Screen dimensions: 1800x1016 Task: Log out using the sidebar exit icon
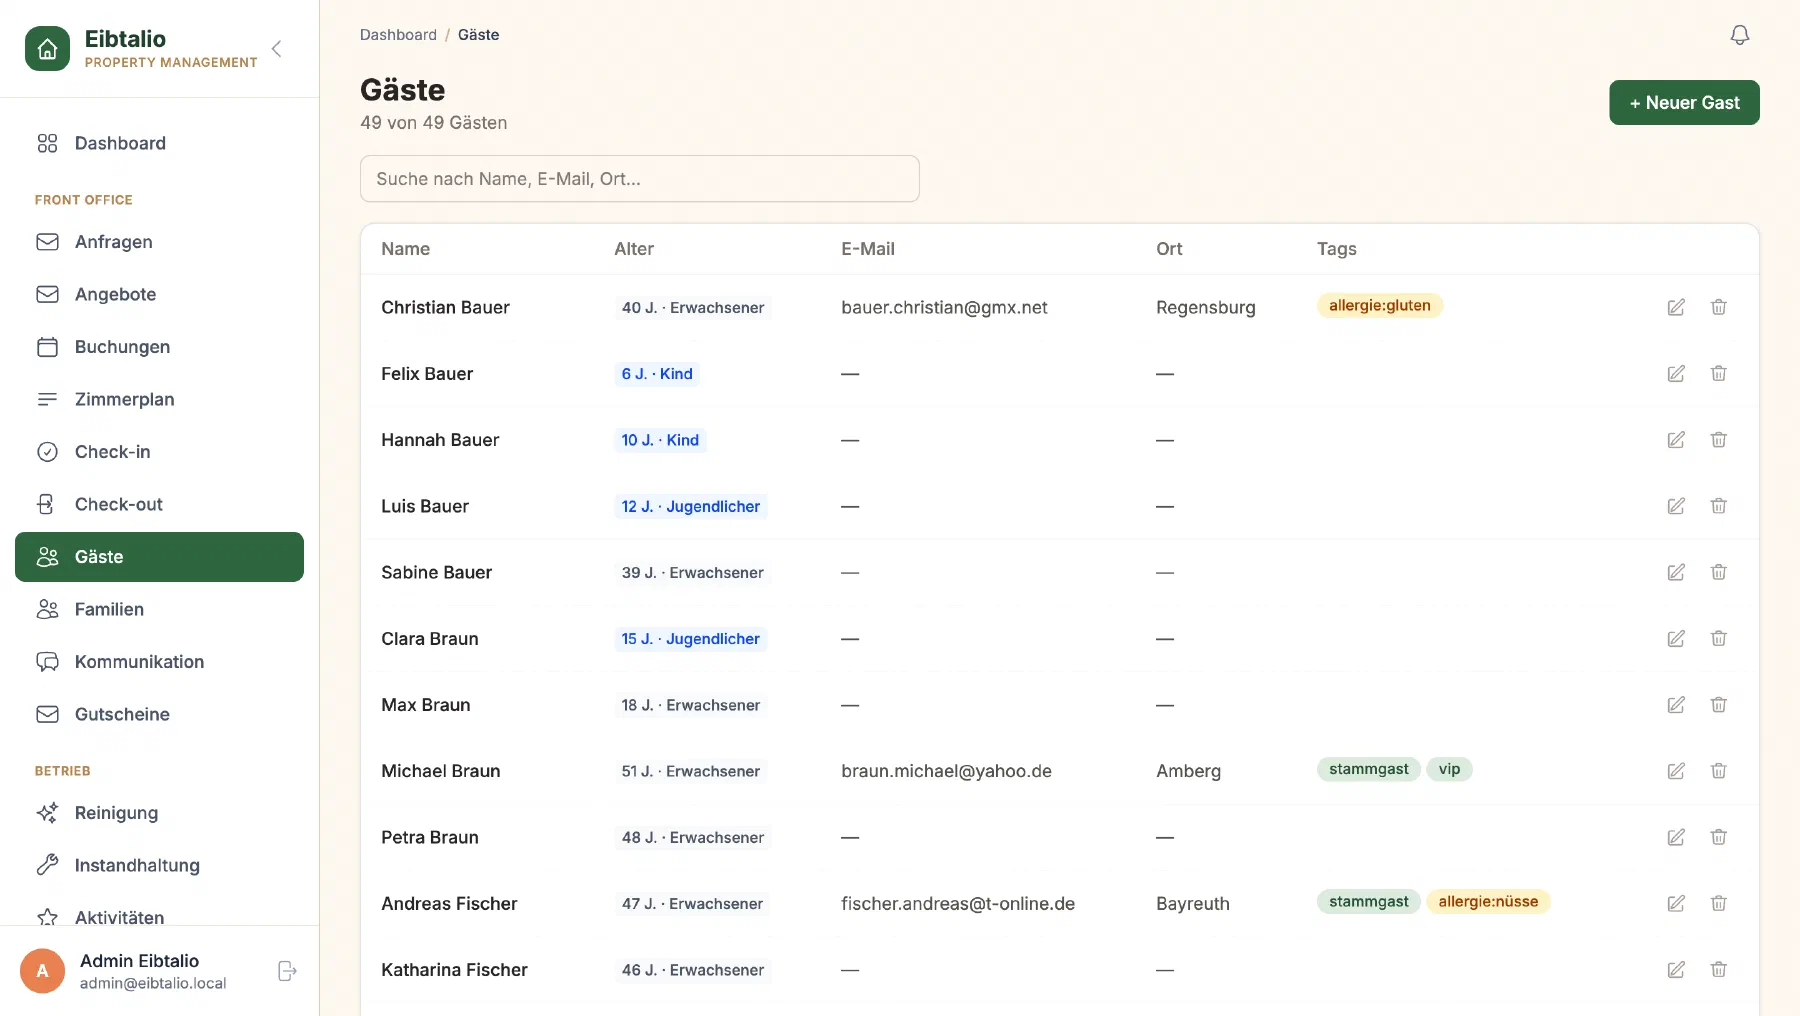287,971
